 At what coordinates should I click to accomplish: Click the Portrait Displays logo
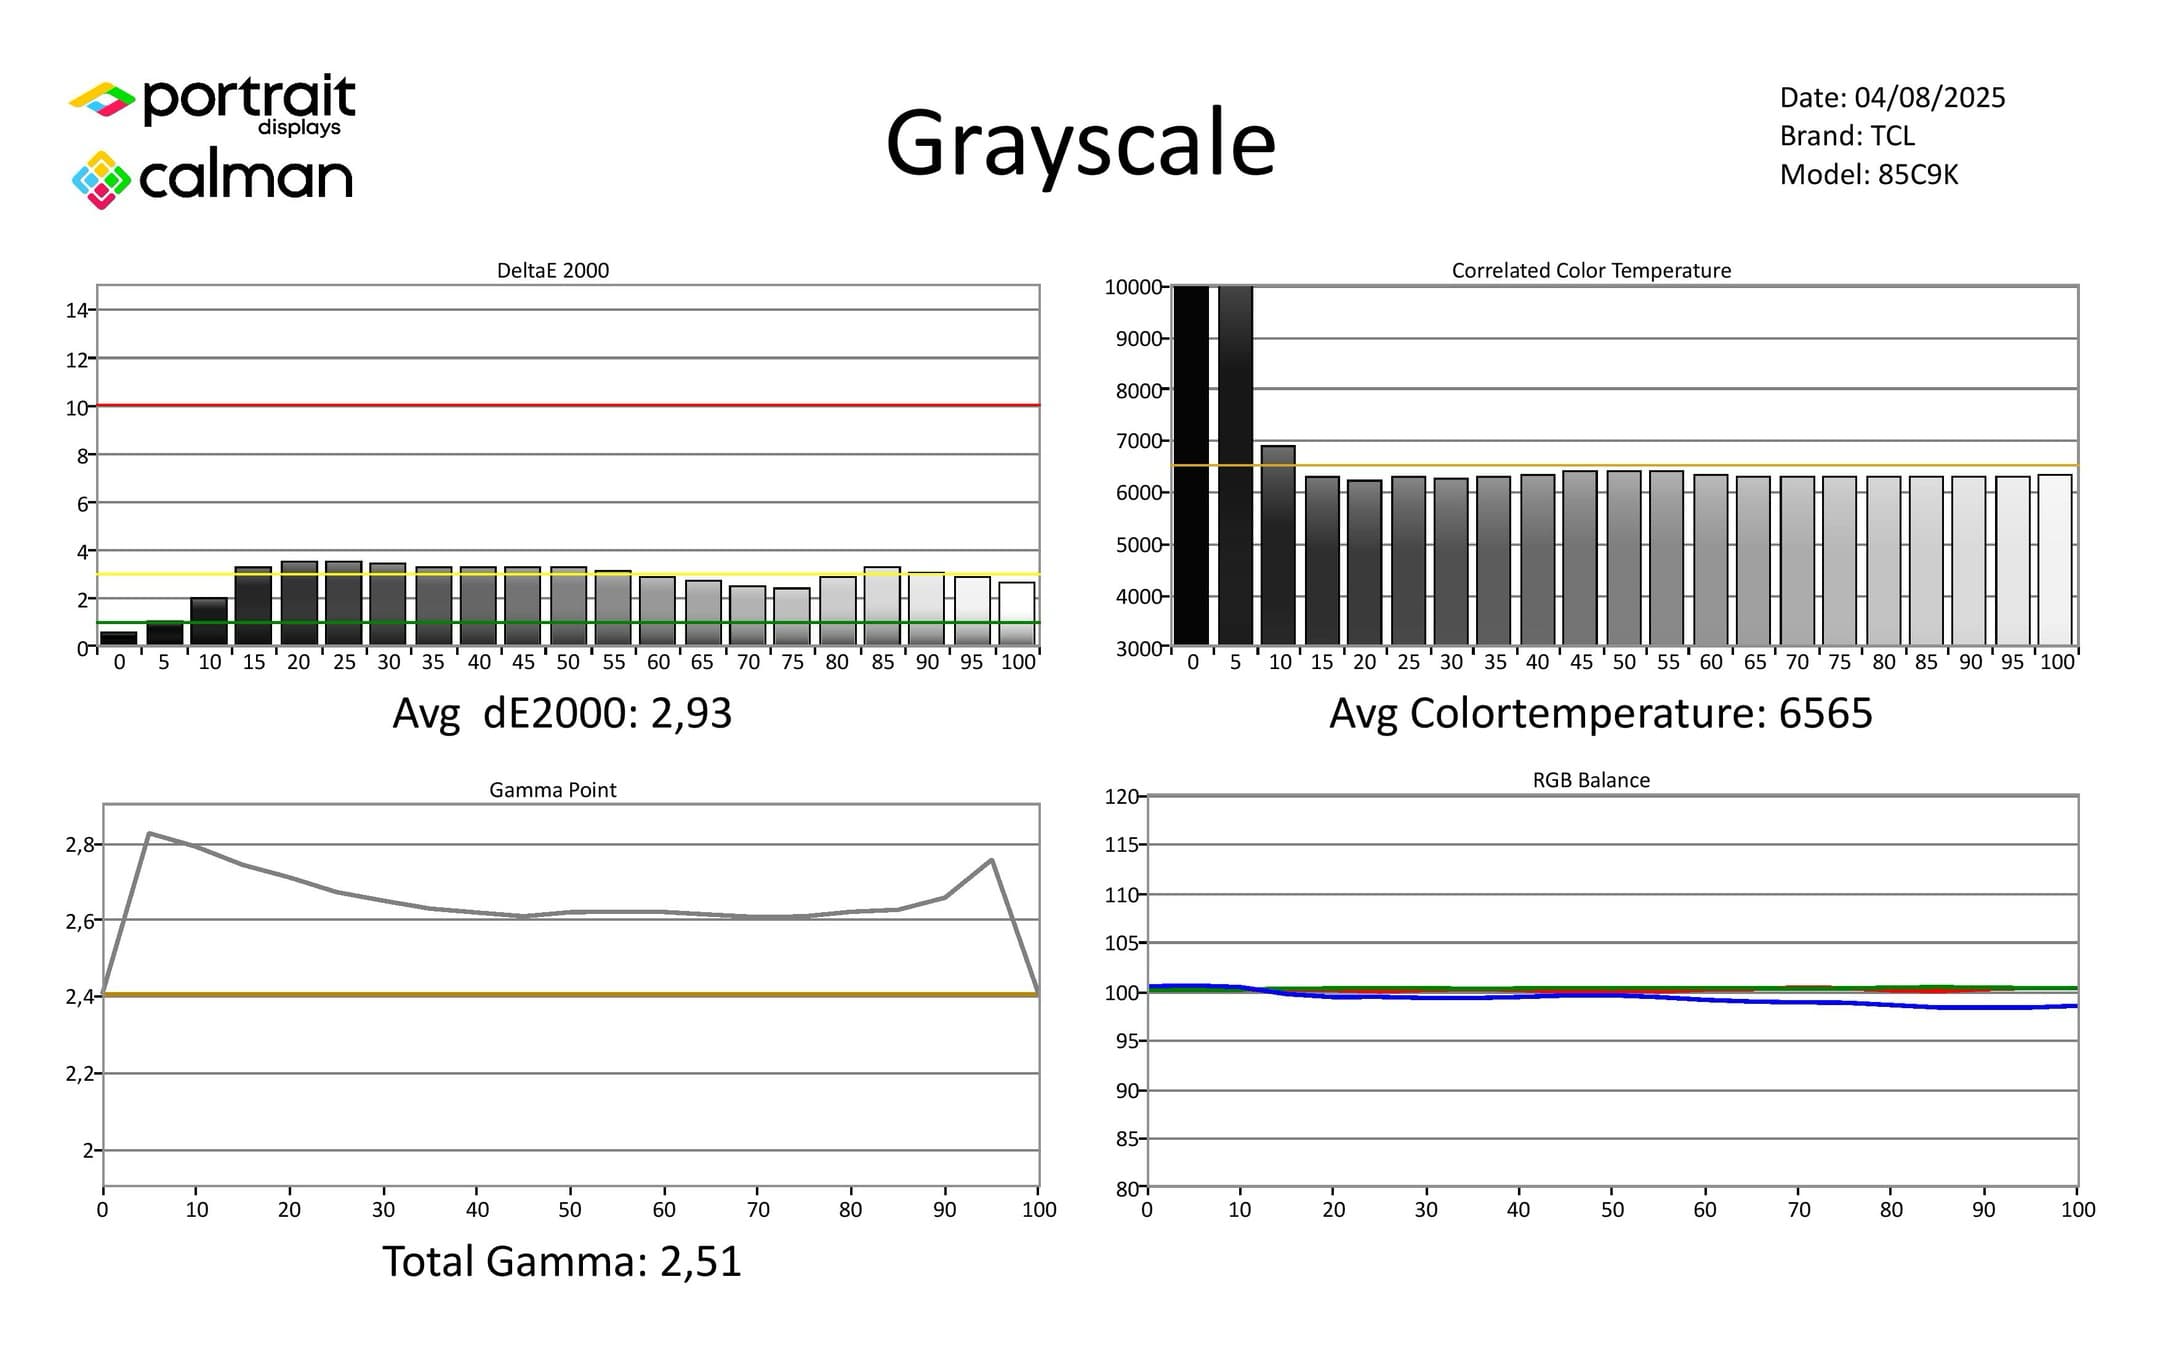click(x=212, y=104)
